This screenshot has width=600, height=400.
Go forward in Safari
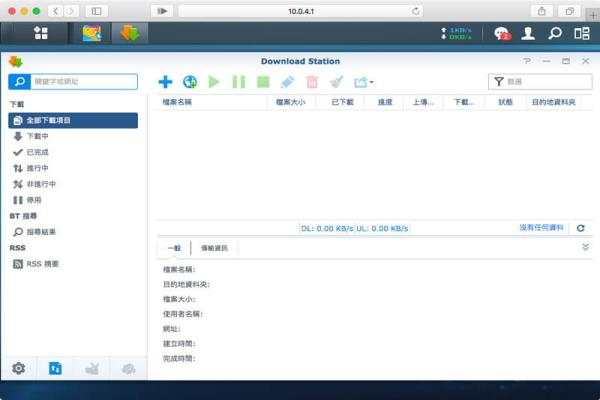[70, 11]
